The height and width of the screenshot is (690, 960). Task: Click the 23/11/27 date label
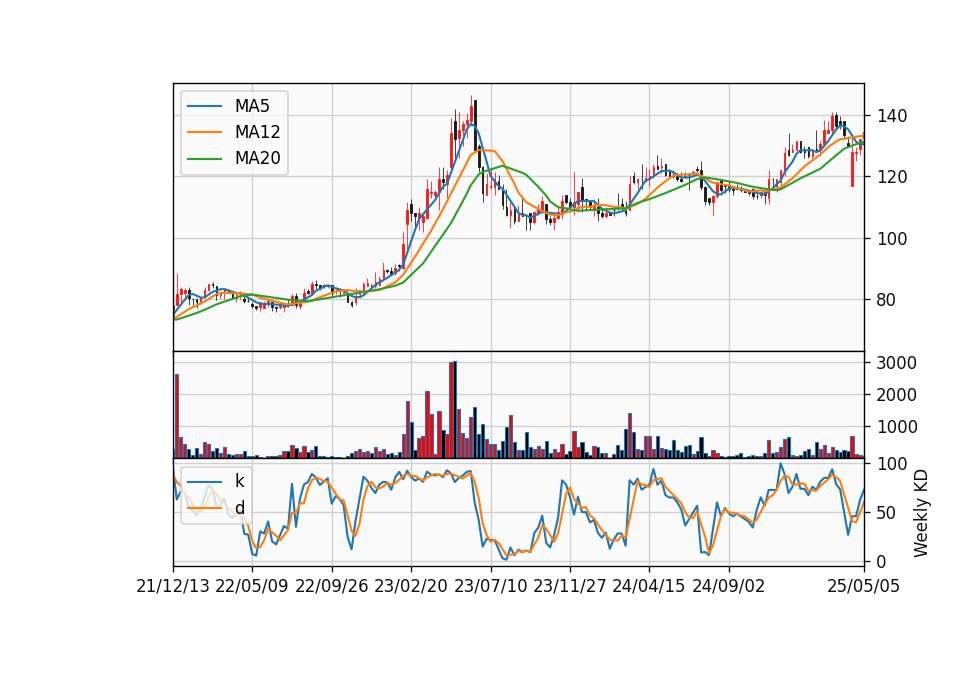click(569, 586)
